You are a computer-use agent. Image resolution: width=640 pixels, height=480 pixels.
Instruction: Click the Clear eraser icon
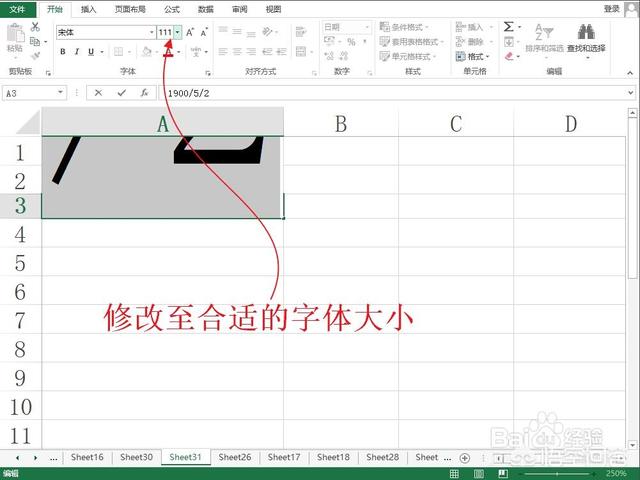(x=509, y=56)
